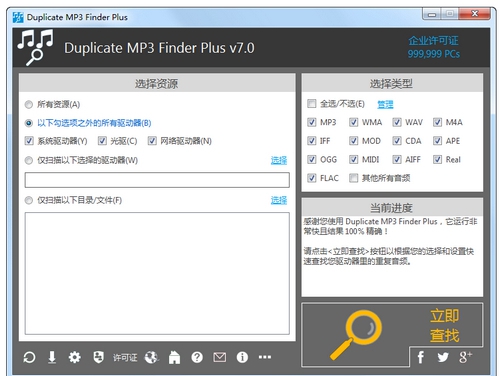Screen dimensions: 500x376
Task: Toggle 网络驱动器(N) checkbox
Action: coord(152,141)
